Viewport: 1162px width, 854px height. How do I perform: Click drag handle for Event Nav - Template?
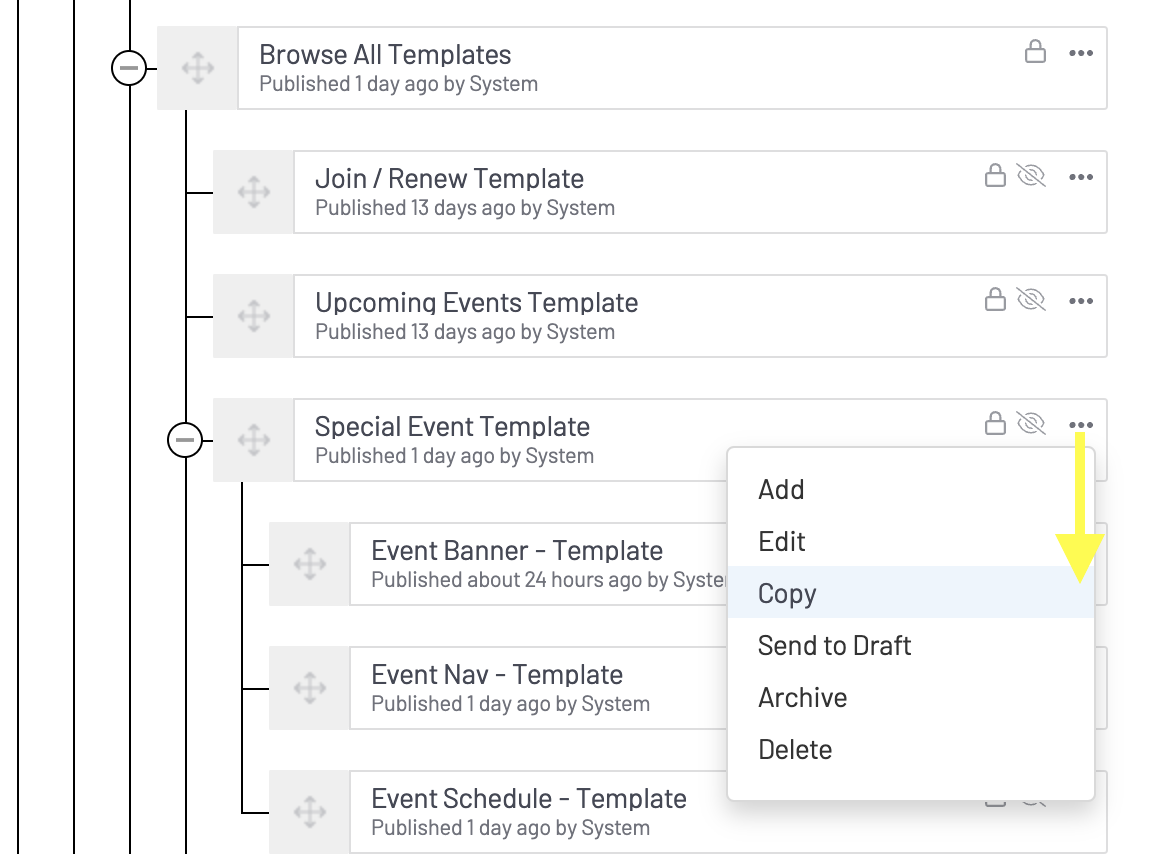point(310,688)
